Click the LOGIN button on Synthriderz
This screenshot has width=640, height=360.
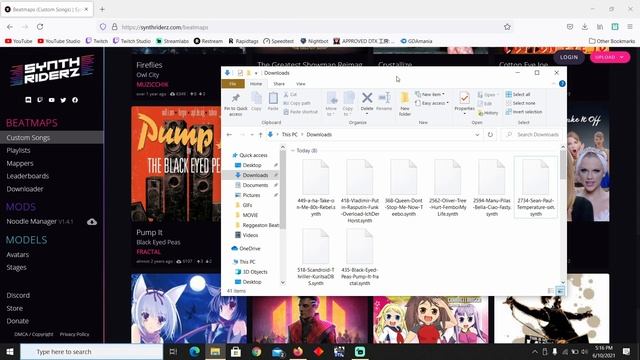(569, 58)
